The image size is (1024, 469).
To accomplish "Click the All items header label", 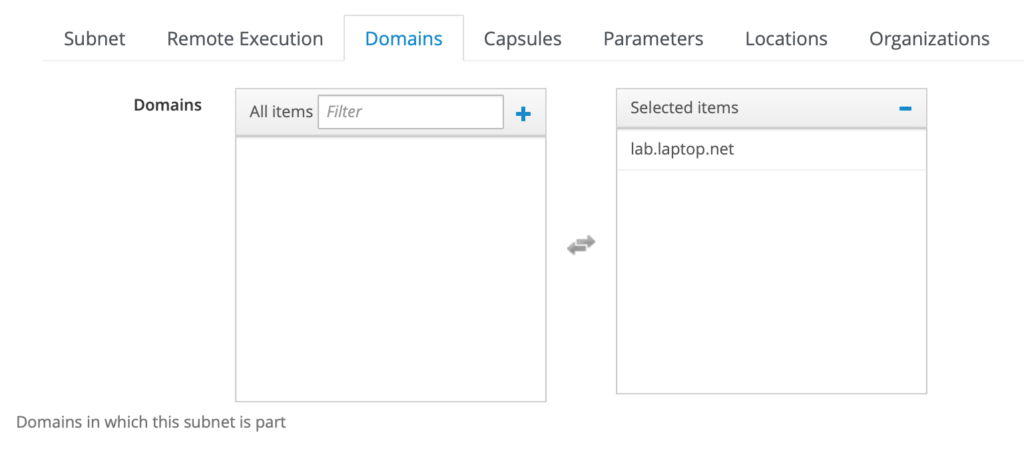I will [281, 112].
